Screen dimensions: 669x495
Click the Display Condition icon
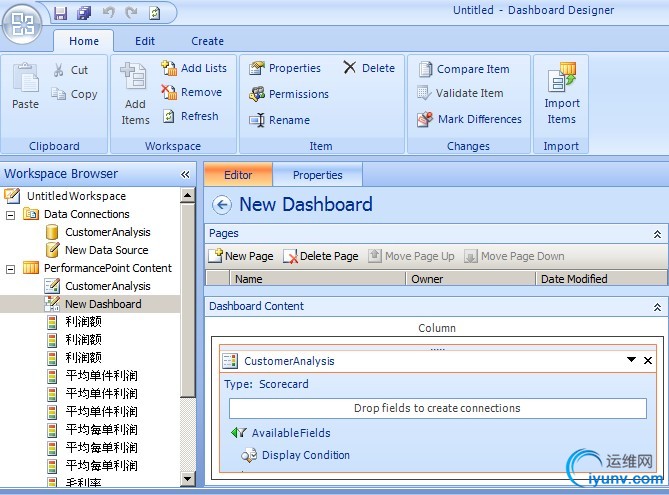249,455
